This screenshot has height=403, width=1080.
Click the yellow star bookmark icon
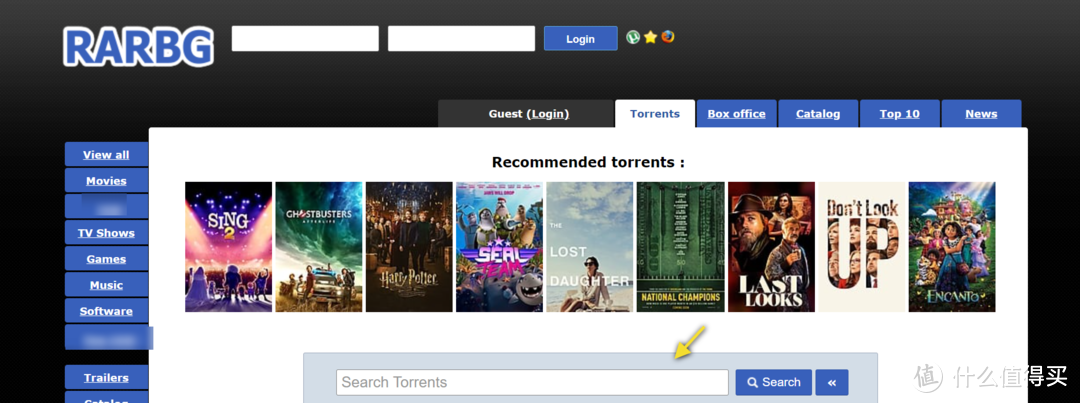[650, 37]
